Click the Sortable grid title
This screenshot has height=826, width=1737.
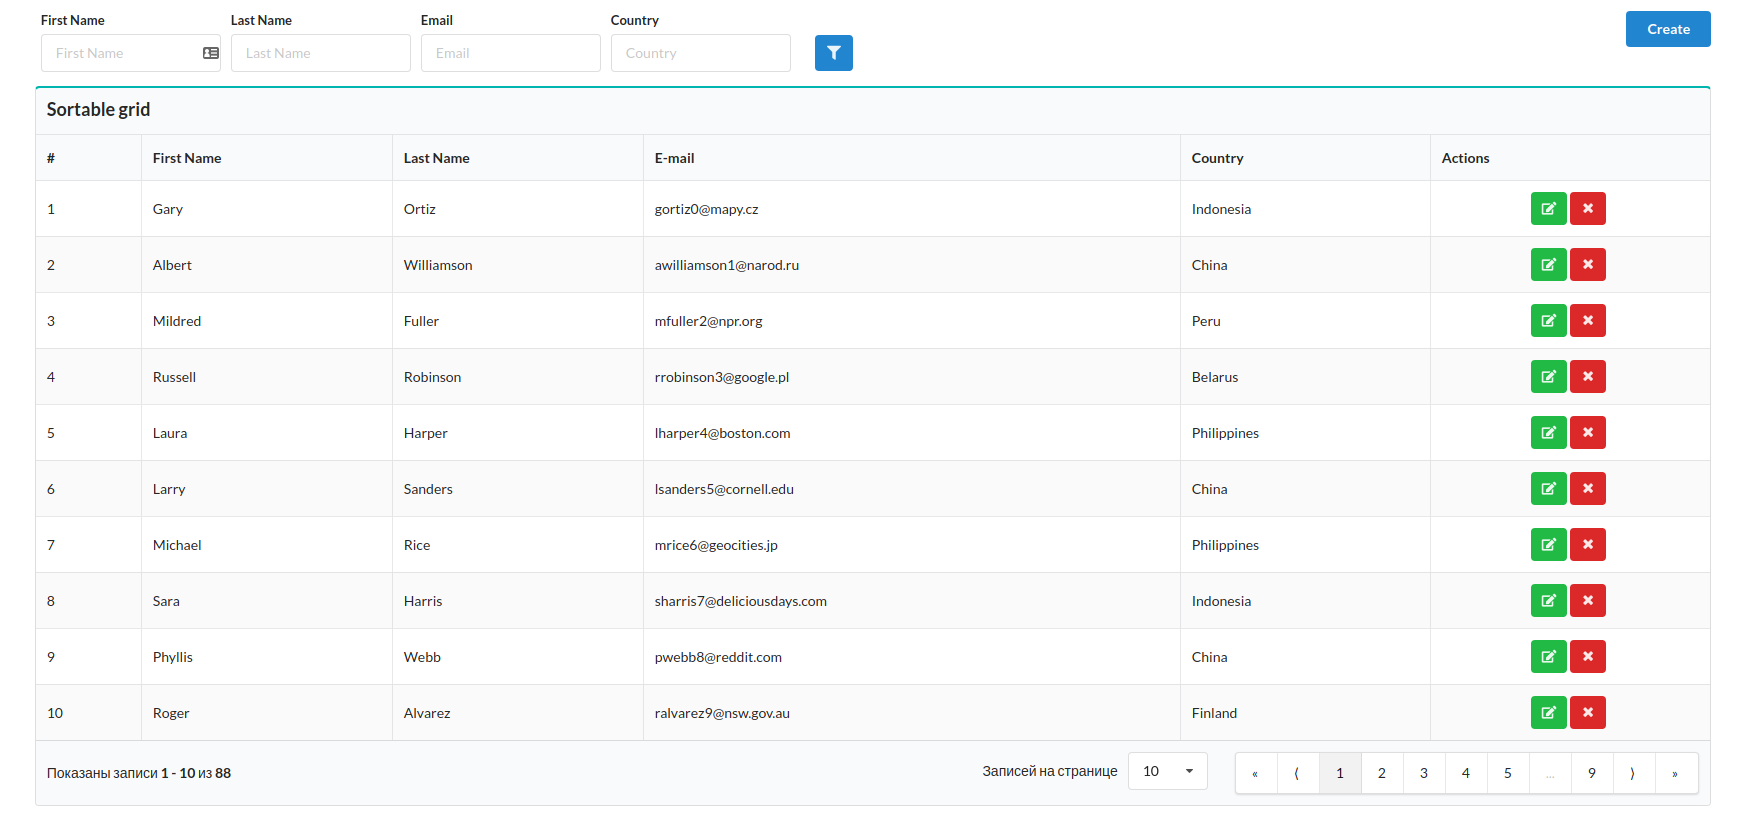pos(98,110)
